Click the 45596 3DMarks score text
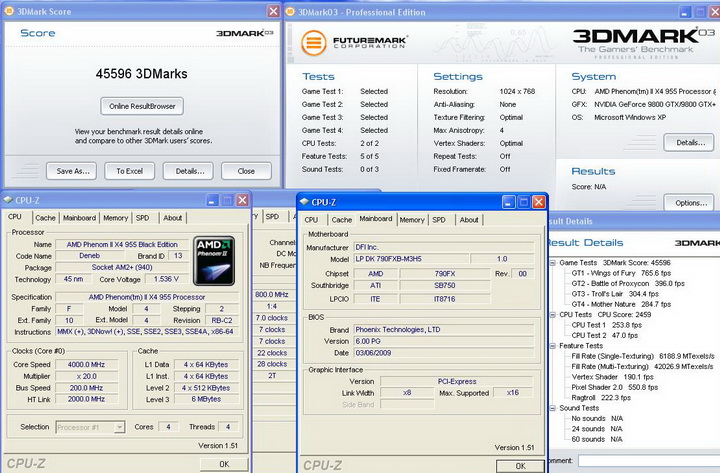This screenshot has width=720, height=473. click(x=141, y=74)
